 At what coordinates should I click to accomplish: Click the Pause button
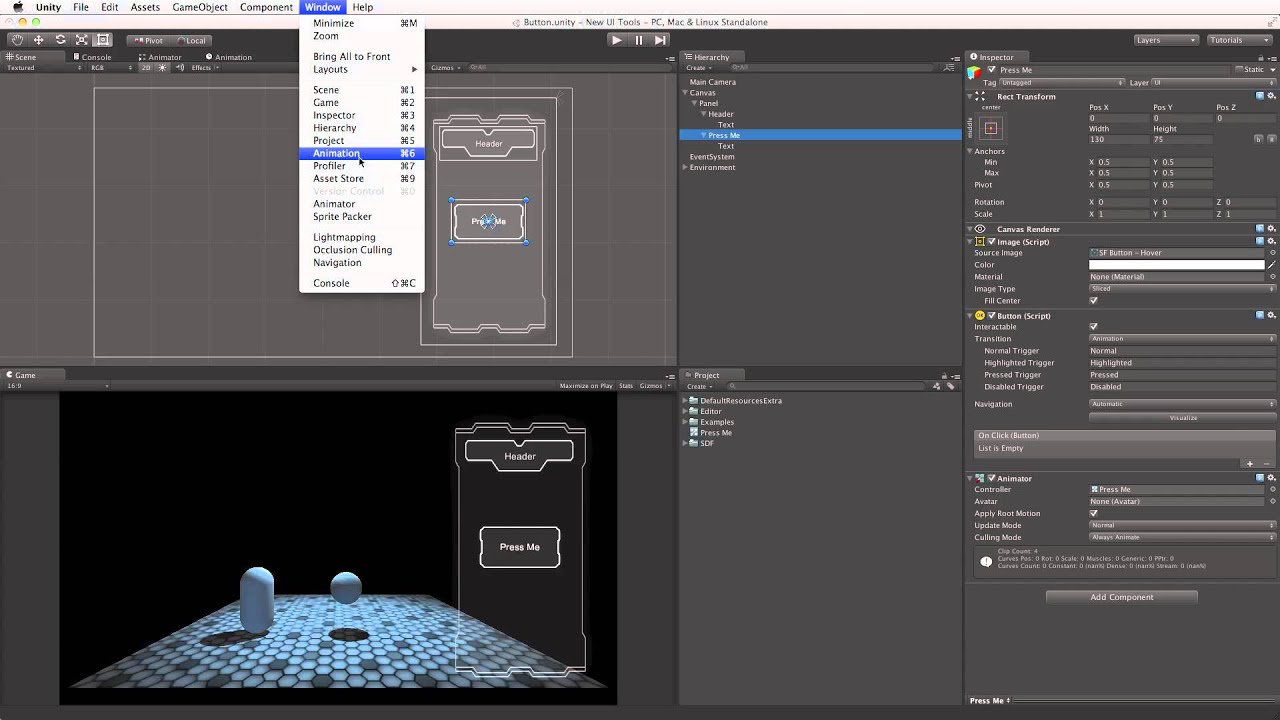coord(638,40)
